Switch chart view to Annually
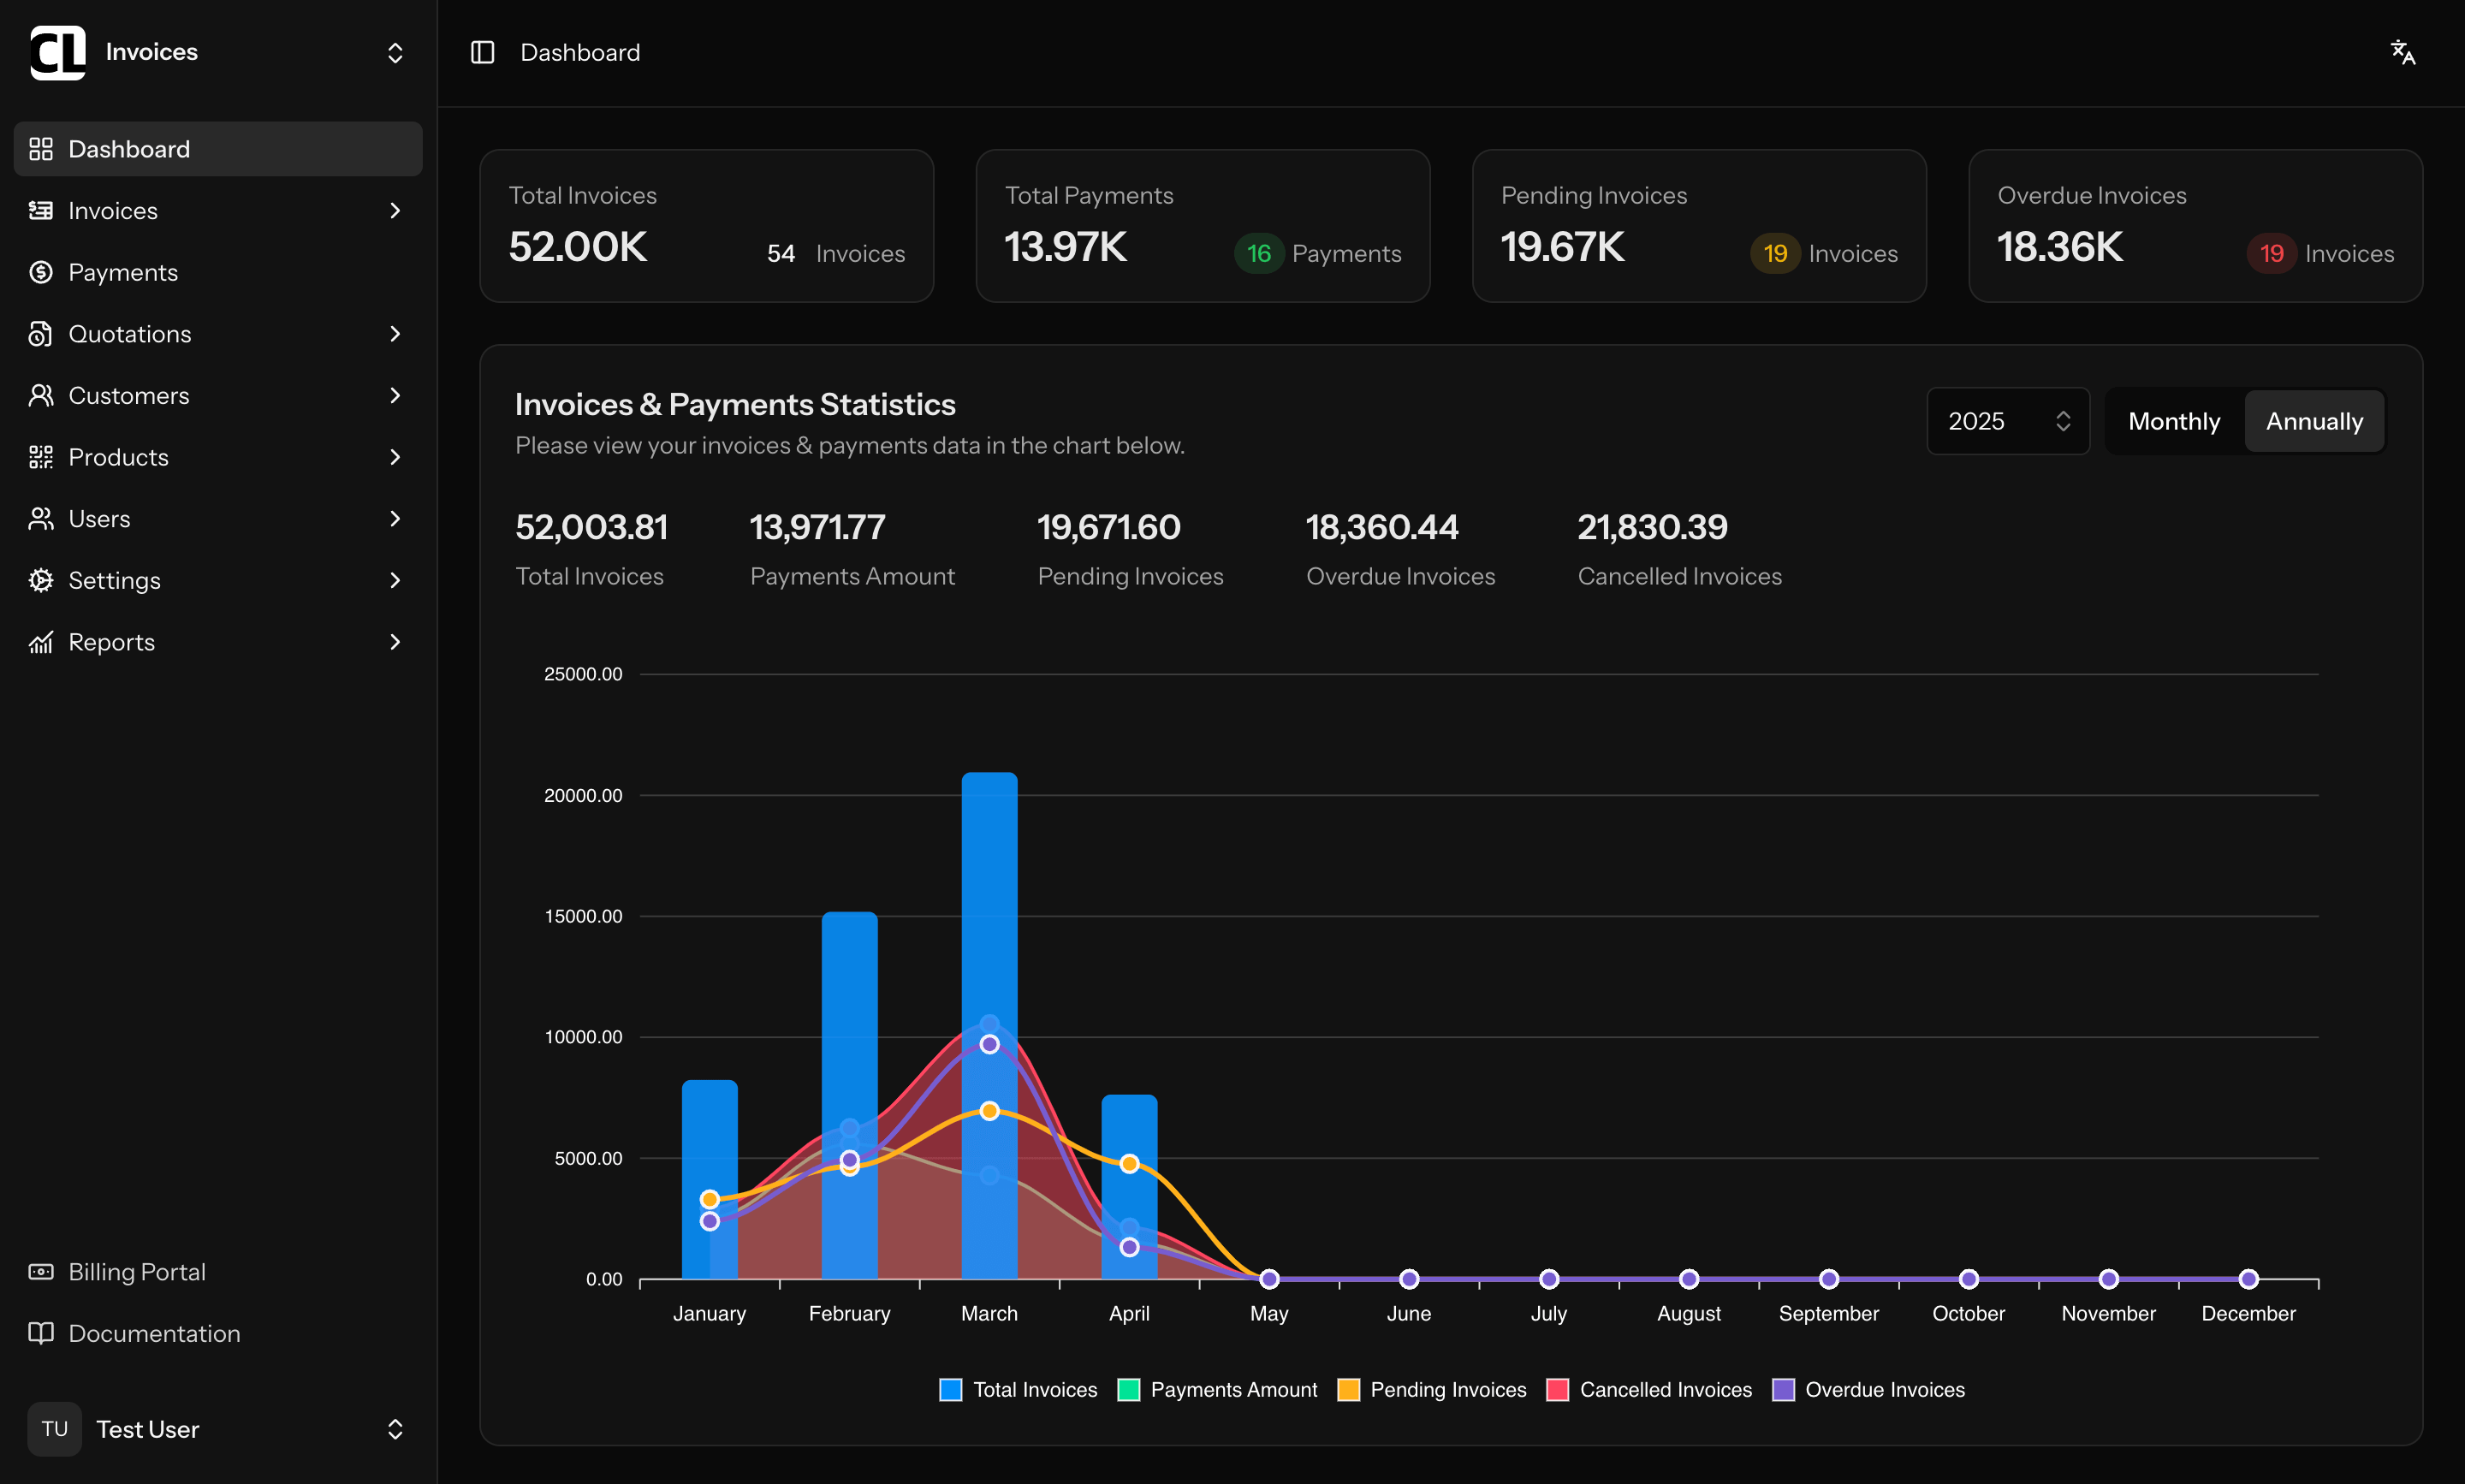The image size is (2465, 1484). (x=2313, y=421)
